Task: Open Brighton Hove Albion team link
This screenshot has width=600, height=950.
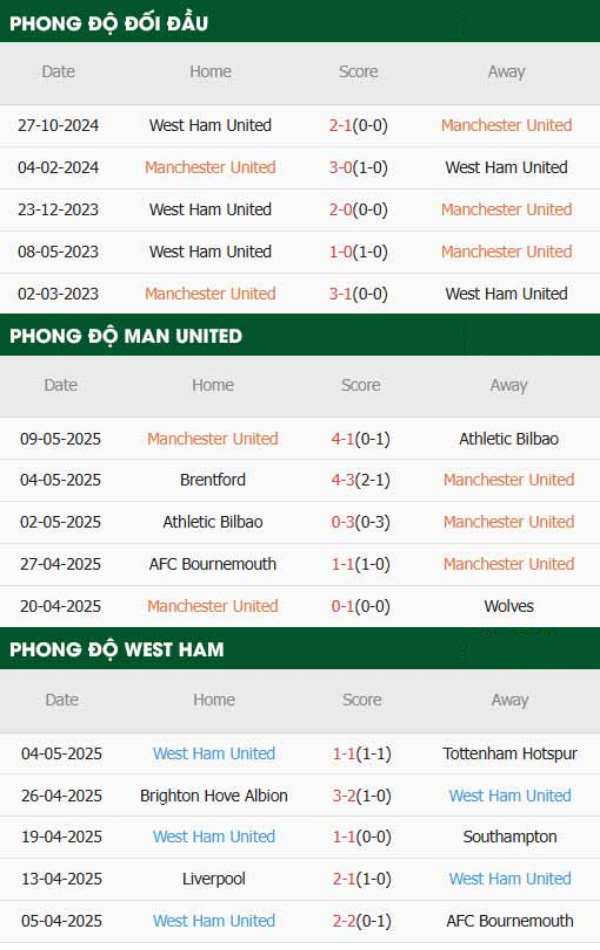Action: [x=214, y=796]
